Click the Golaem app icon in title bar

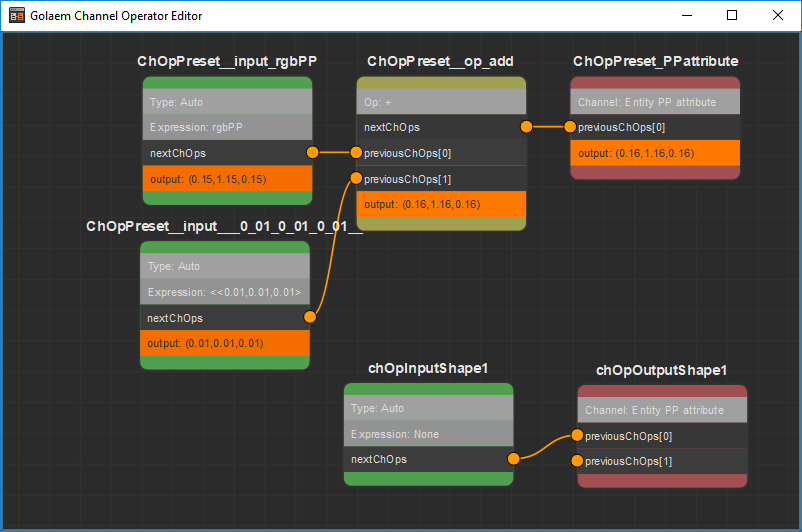[x=17, y=15]
